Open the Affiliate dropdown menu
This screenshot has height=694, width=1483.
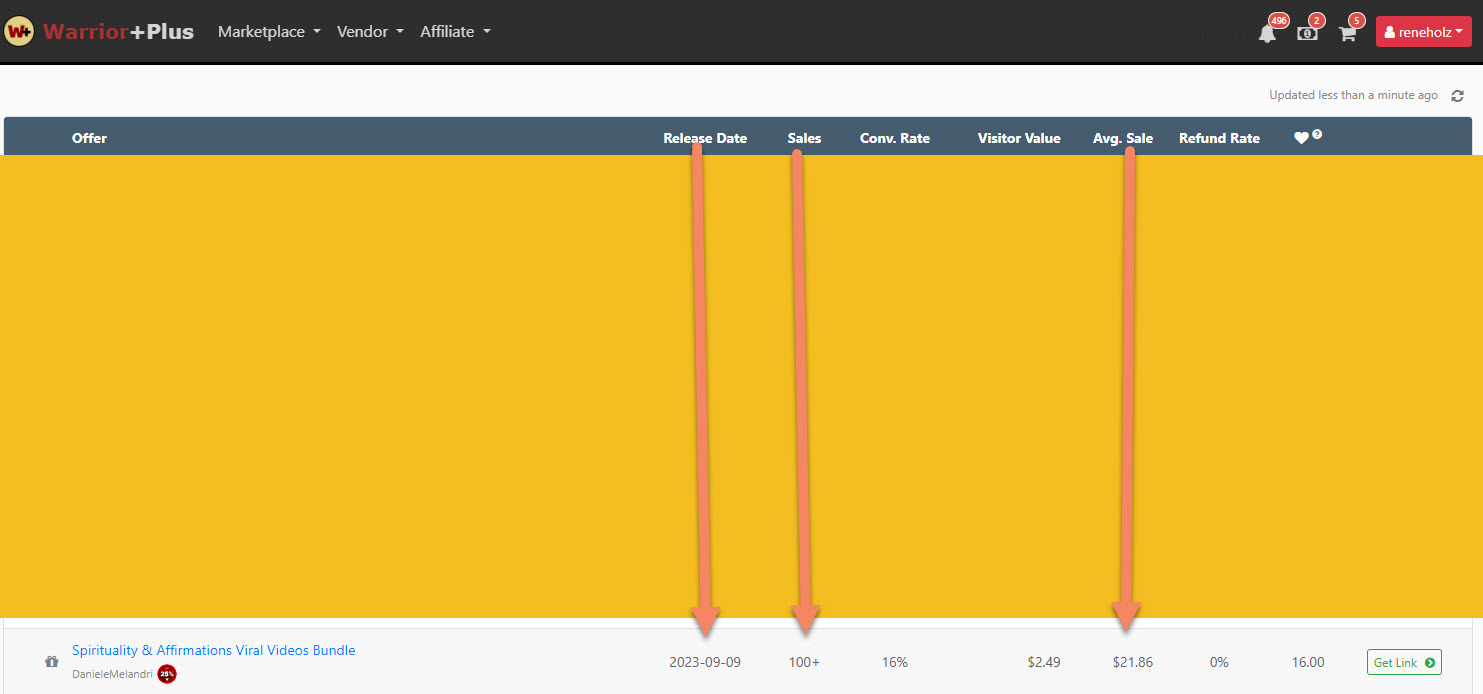click(x=455, y=32)
